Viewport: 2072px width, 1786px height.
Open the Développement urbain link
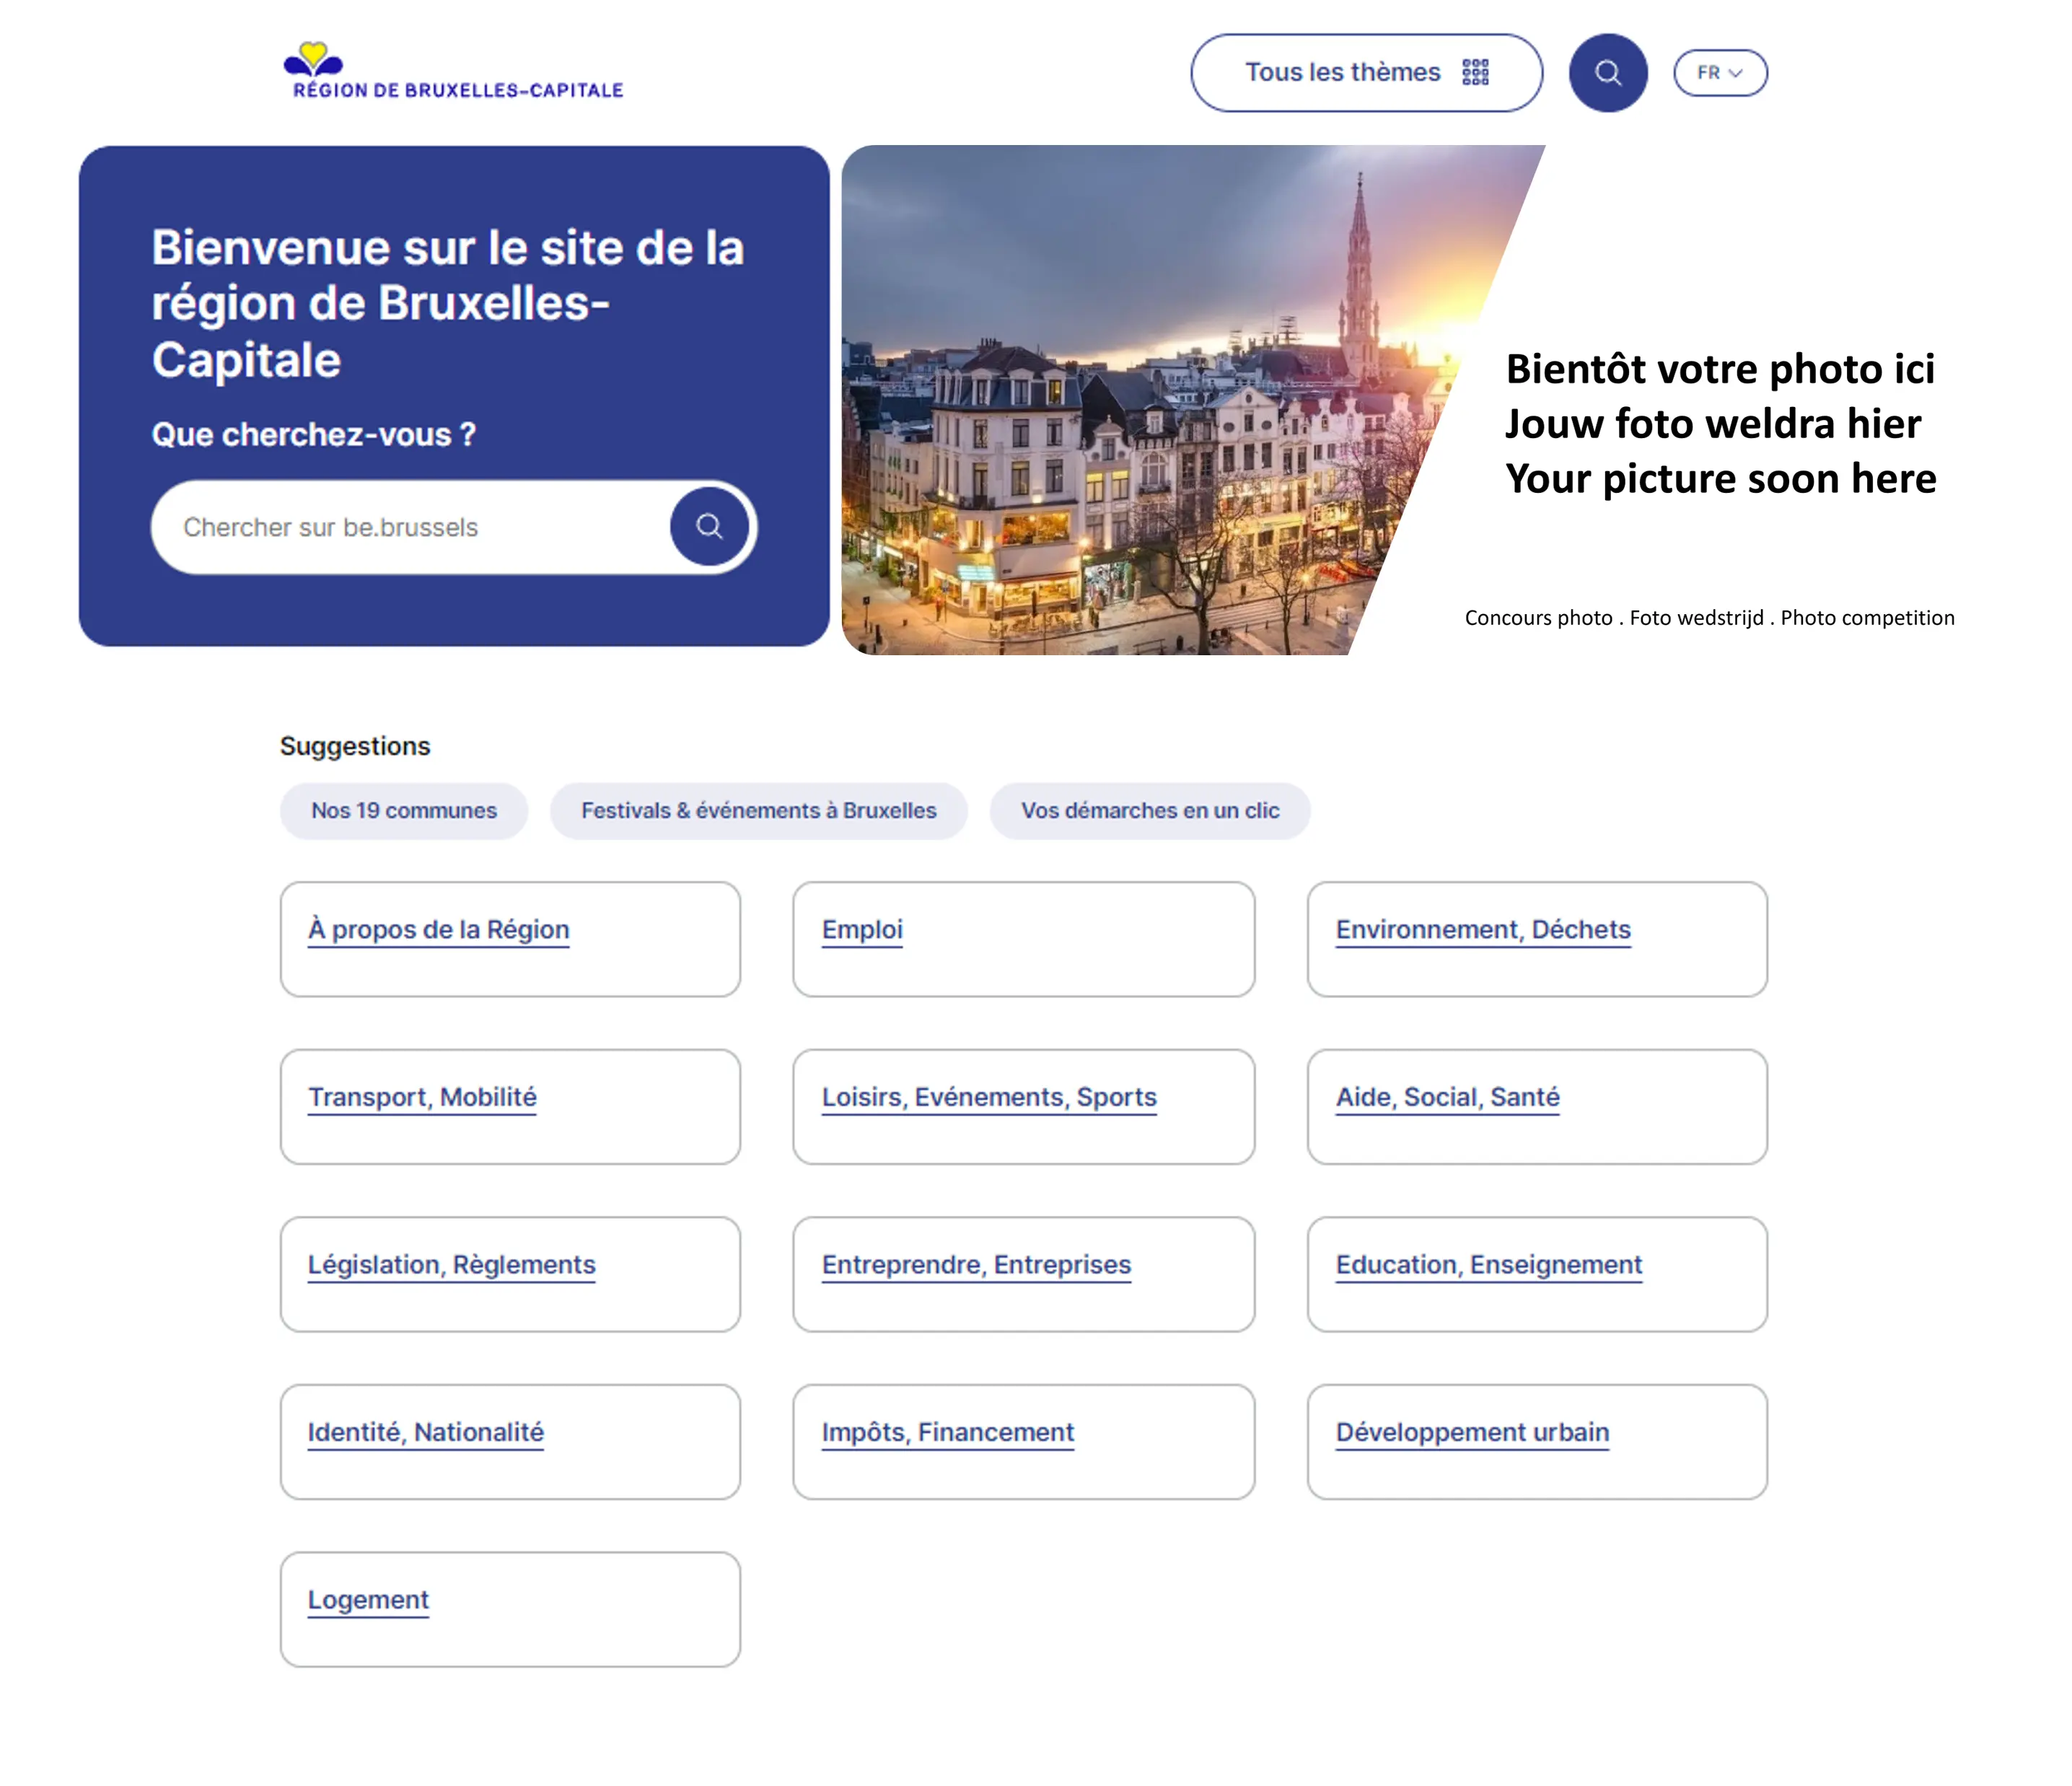1472,1432
